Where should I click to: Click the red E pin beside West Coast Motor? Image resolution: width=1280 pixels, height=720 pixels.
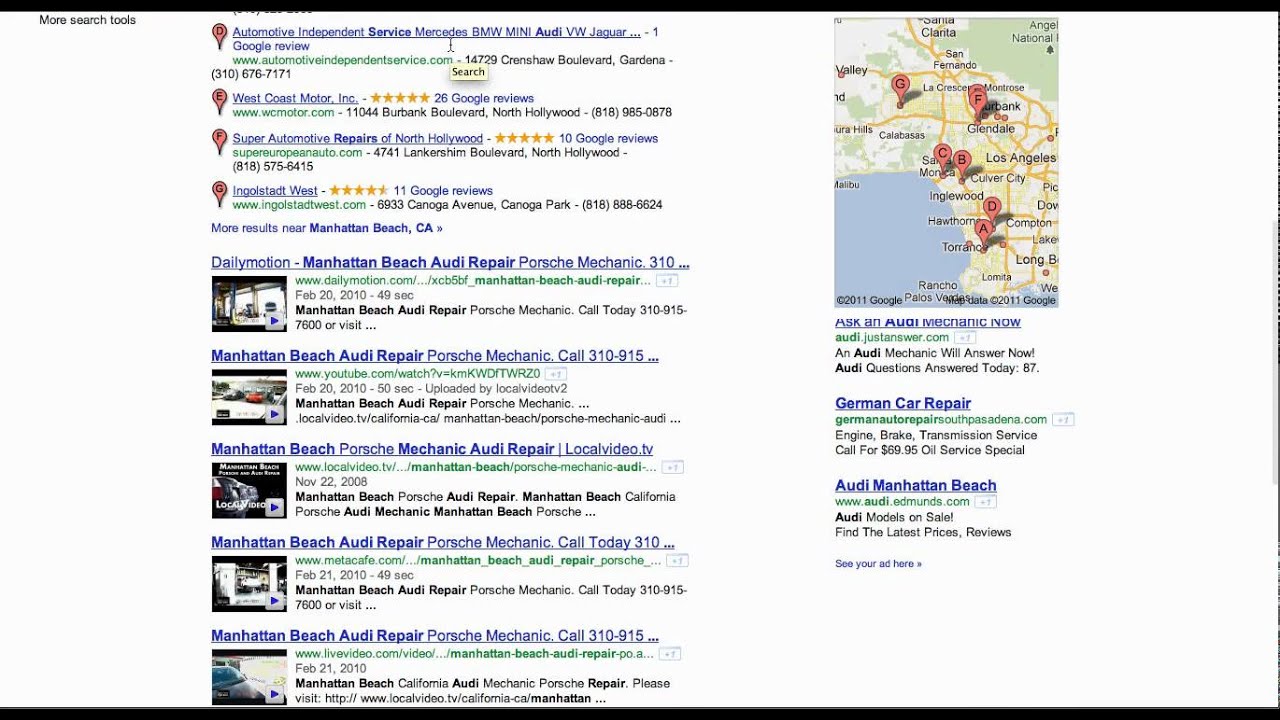click(220, 101)
